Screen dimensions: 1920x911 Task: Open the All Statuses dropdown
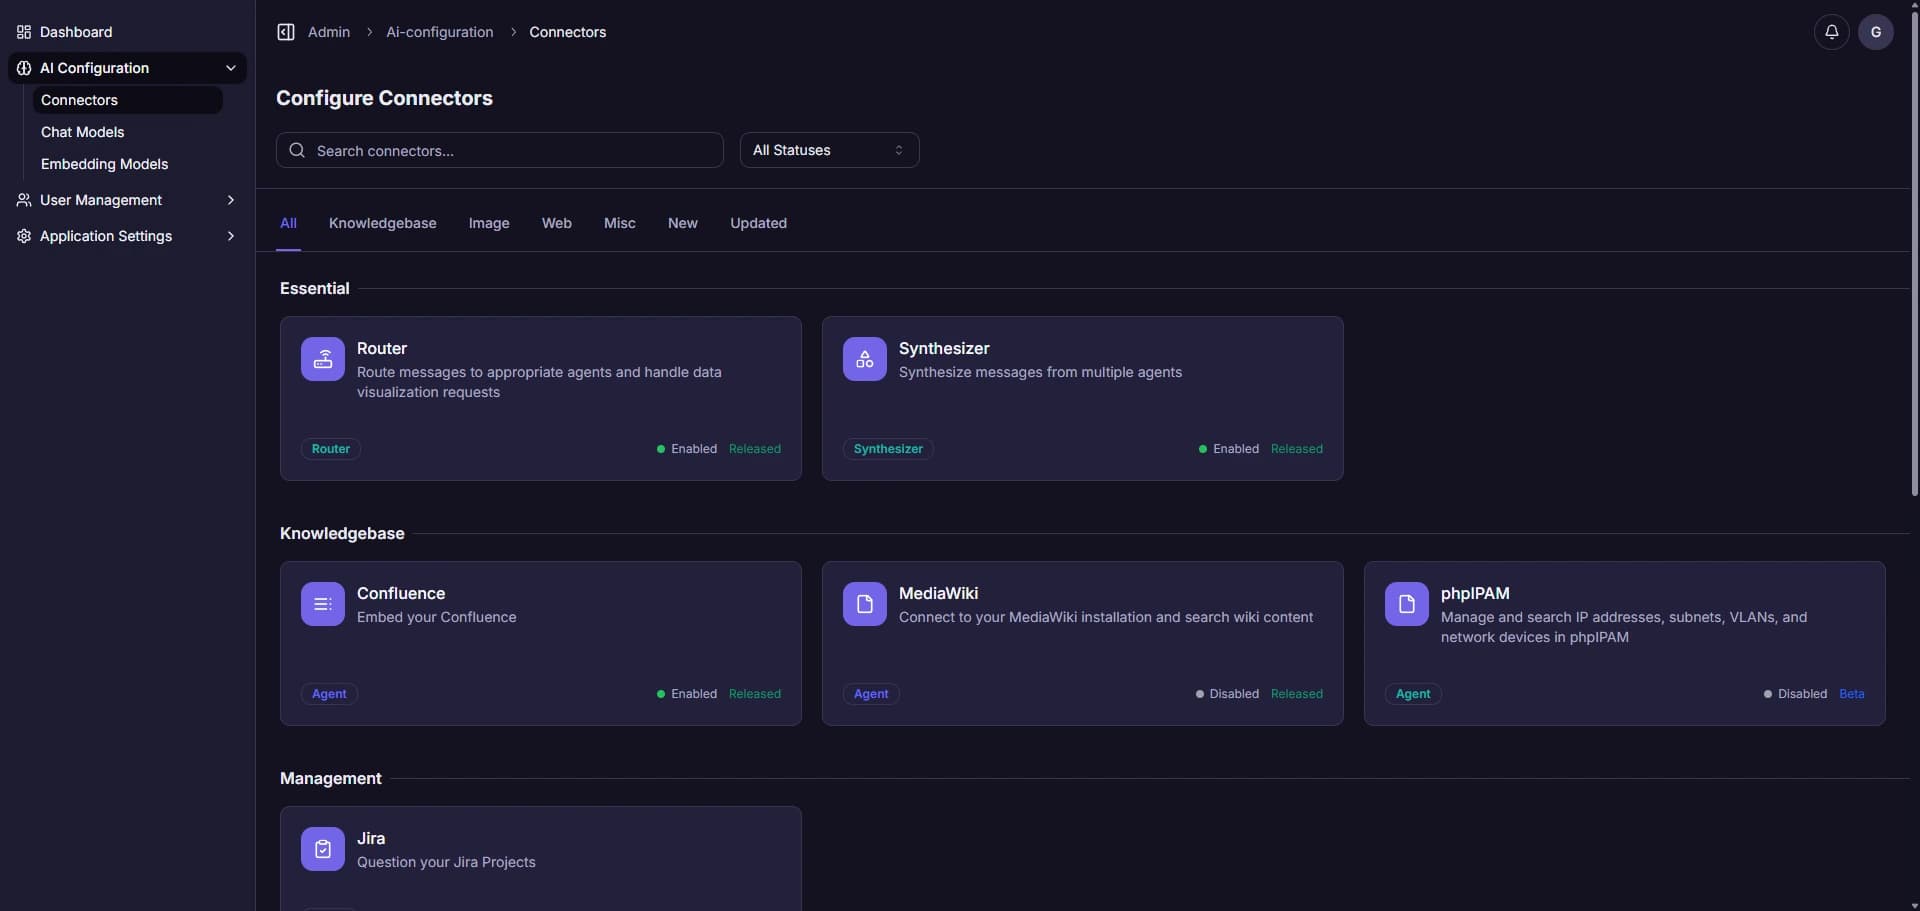pos(828,150)
